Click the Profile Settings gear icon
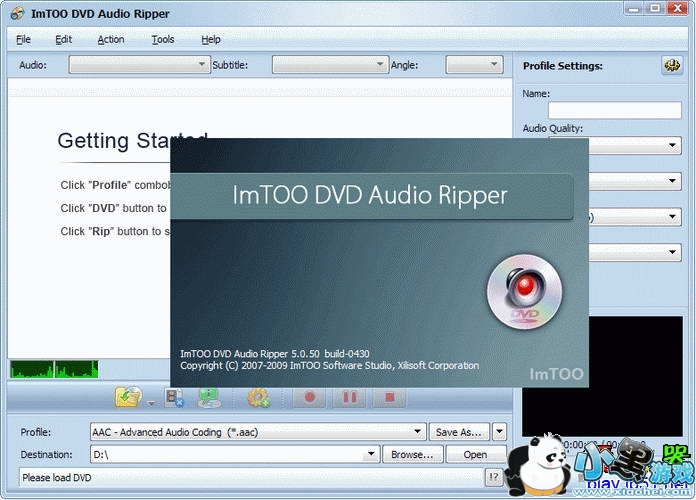Image resolution: width=696 pixels, height=500 pixels. click(x=672, y=66)
